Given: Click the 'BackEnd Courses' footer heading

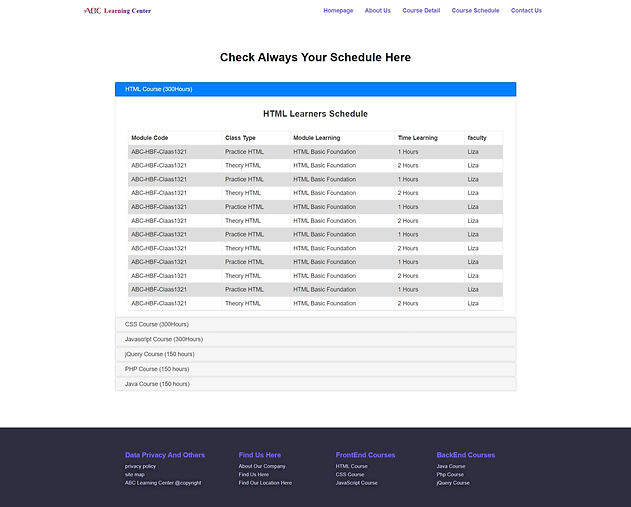Looking at the screenshot, I should click(x=466, y=455).
